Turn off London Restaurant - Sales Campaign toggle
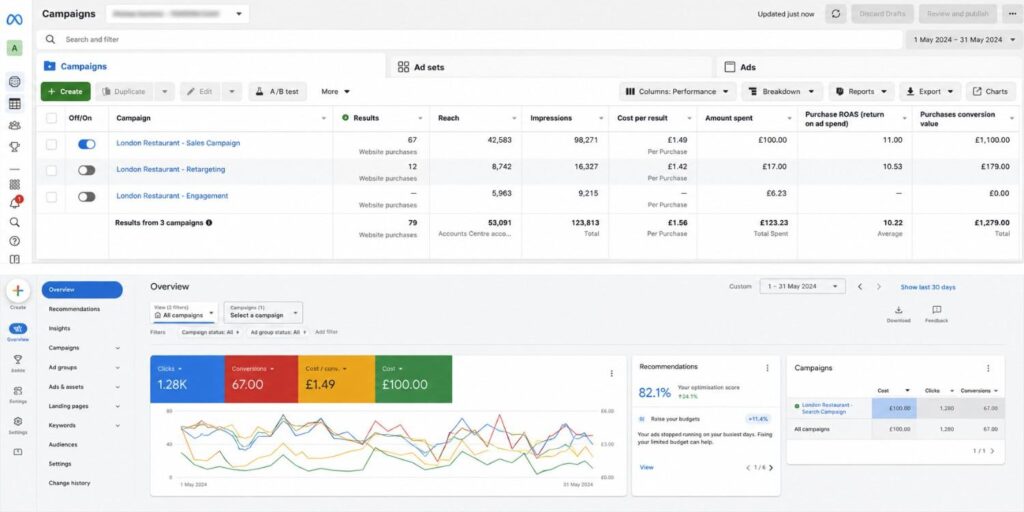Image resolution: width=1024 pixels, height=512 pixels. [x=86, y=144]
